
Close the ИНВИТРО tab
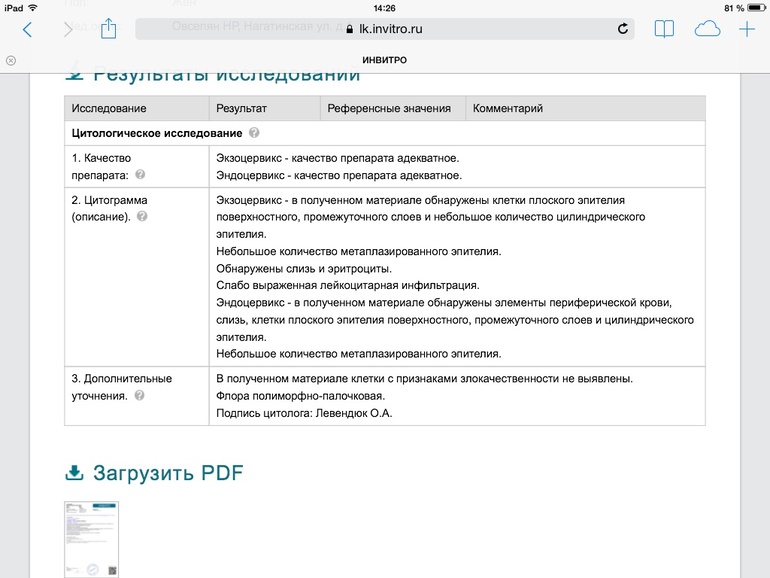tap(11, 60)
